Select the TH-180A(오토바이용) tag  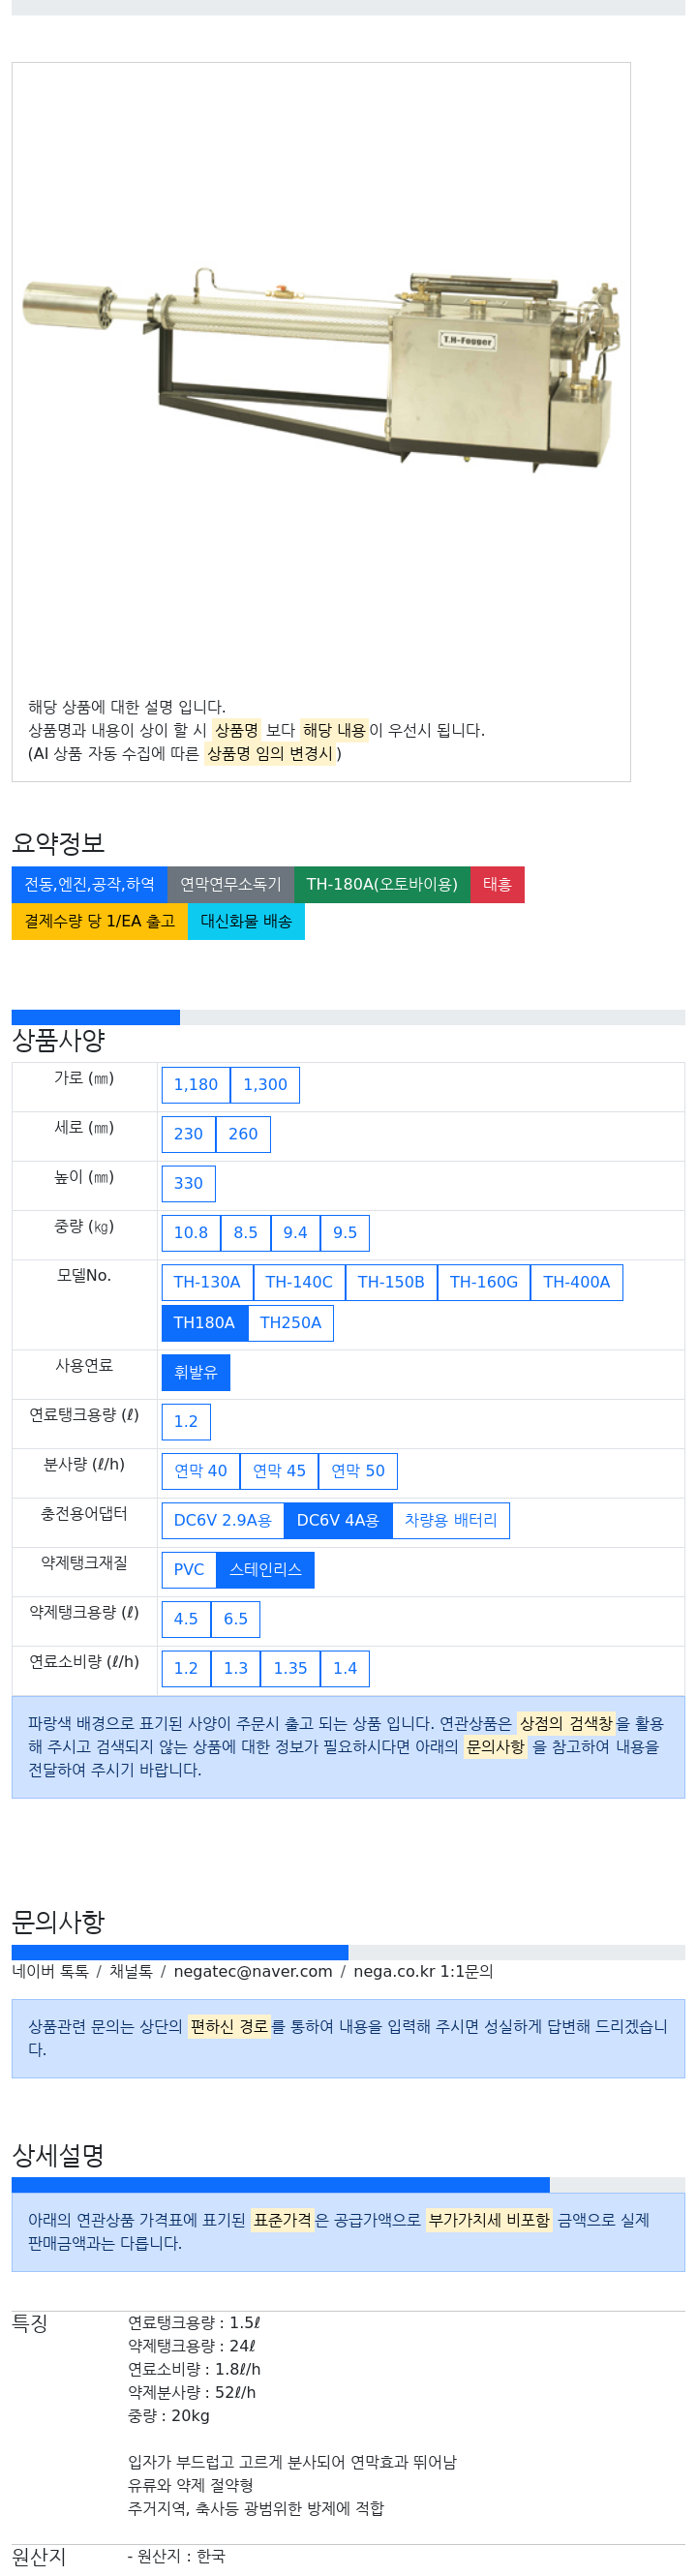tap(382, 885)
